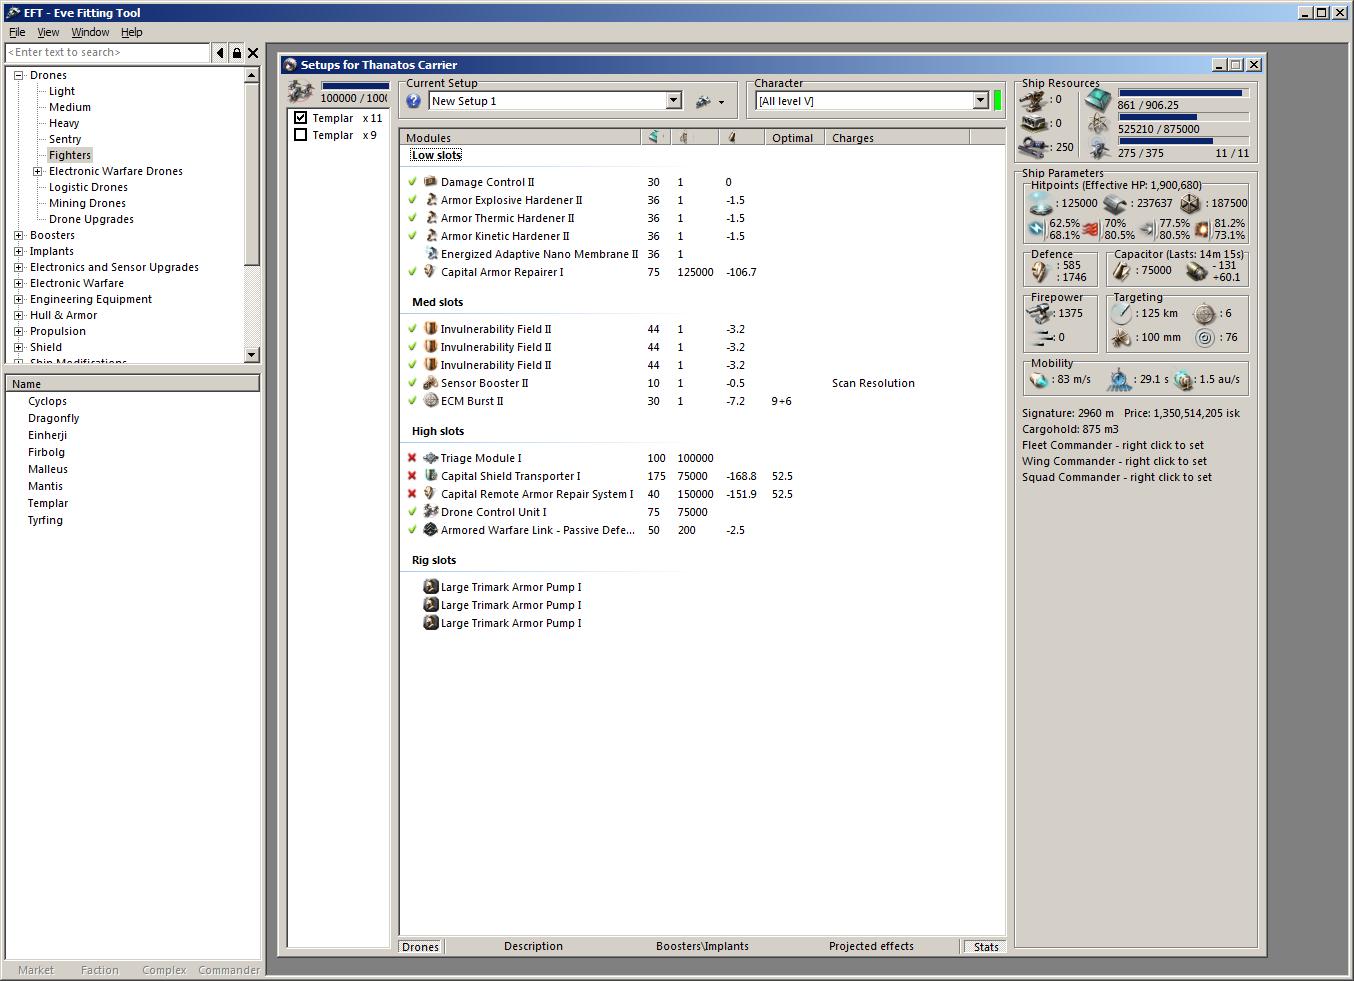
Task: Toggle the red X on Triage Module I
Action: pos(412,458)
